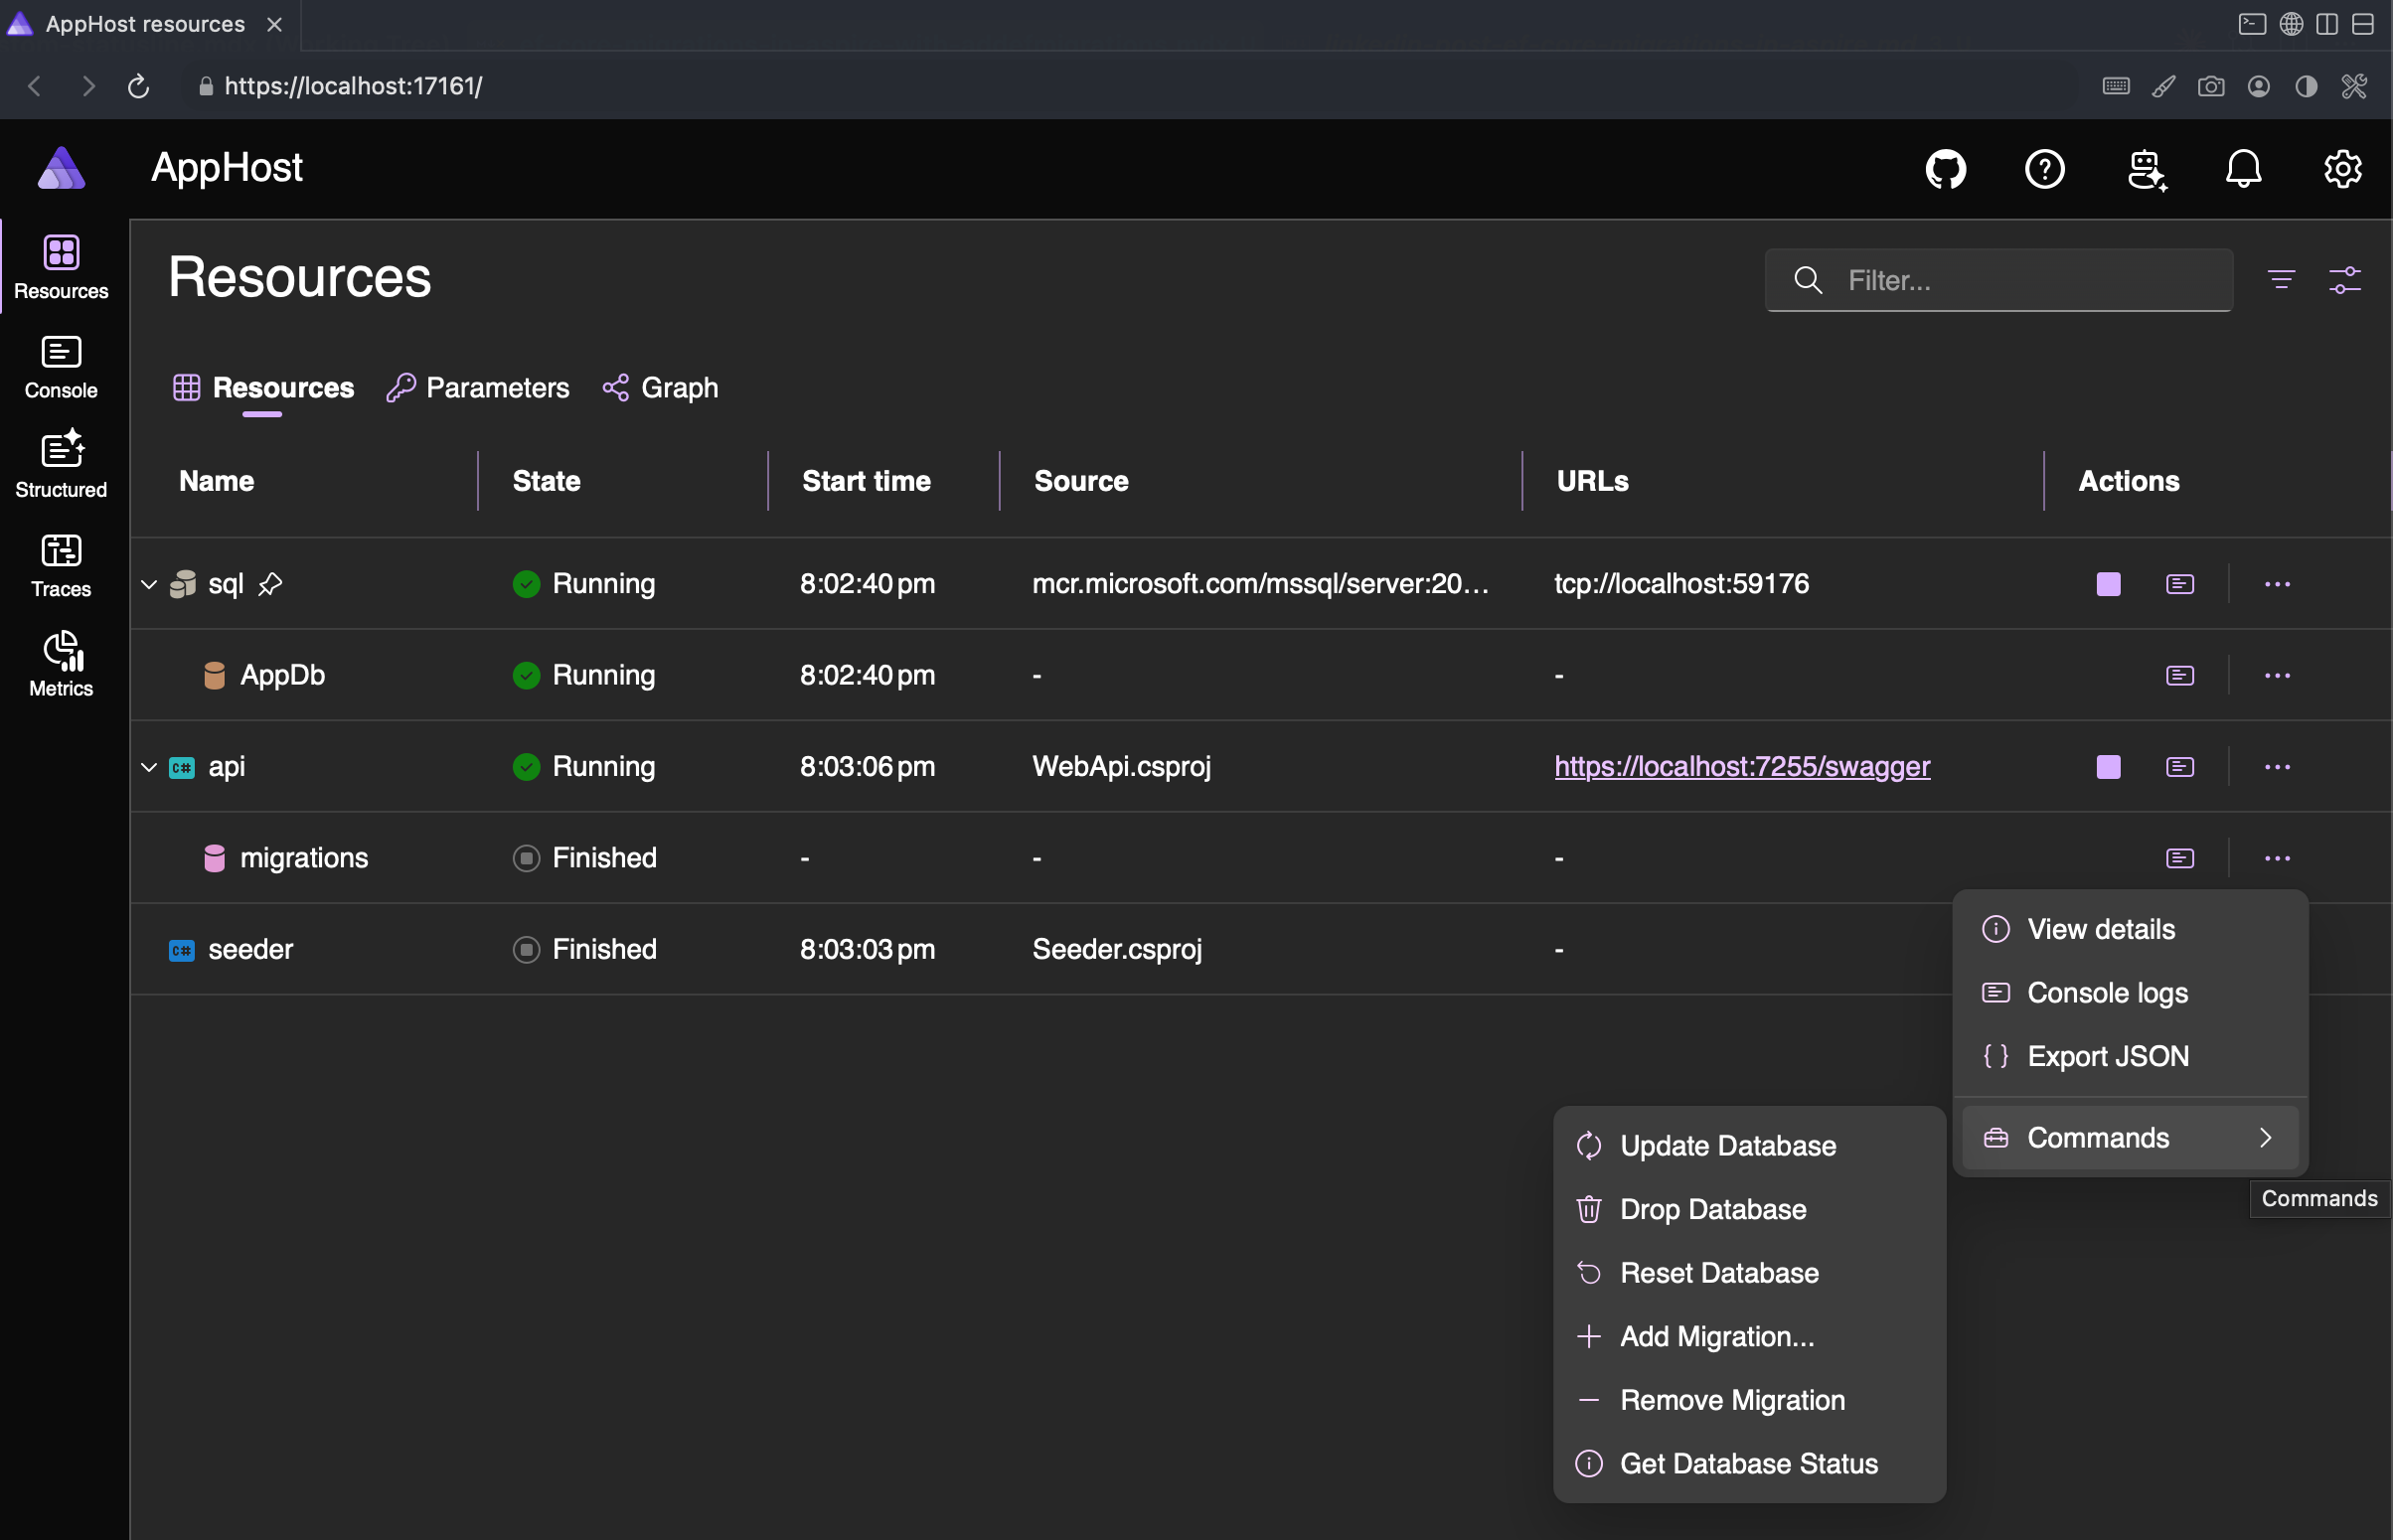The image size is (2393, 1540).
Task: View console logs for sql row
Action: point(2180,584)
